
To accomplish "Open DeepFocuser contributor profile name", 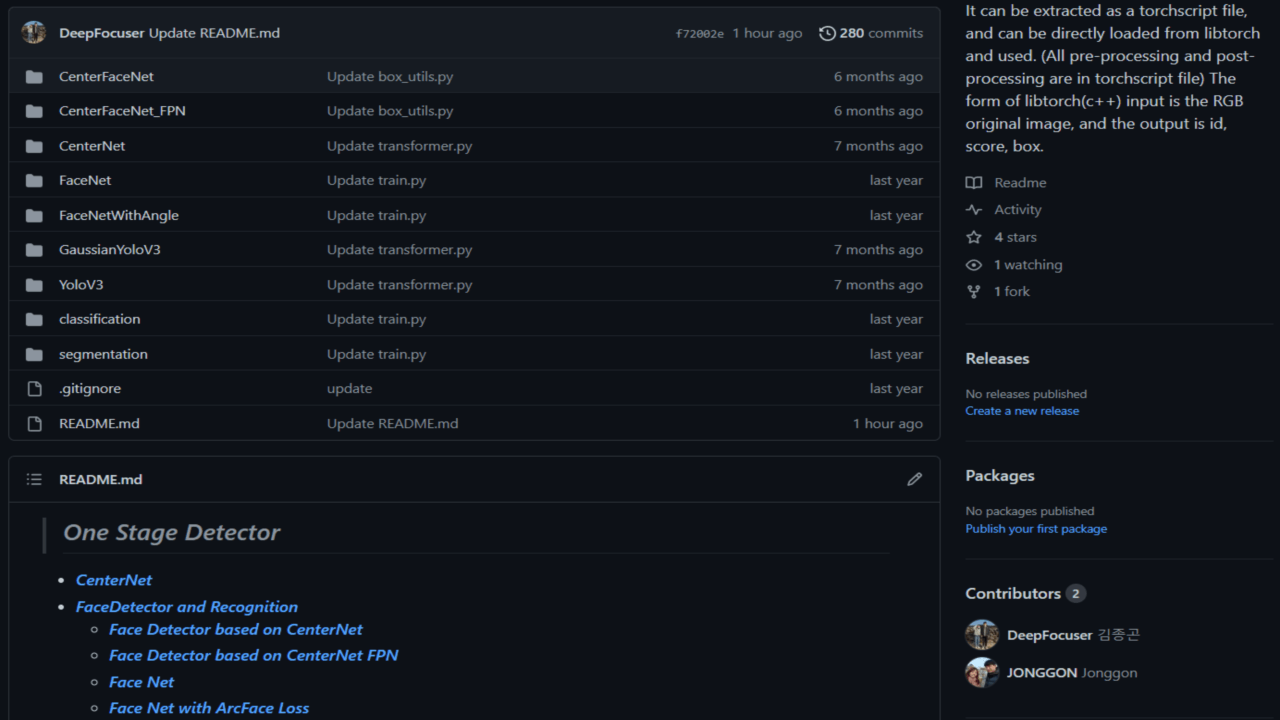I will pyautogui.click(x=1050, y=635).
